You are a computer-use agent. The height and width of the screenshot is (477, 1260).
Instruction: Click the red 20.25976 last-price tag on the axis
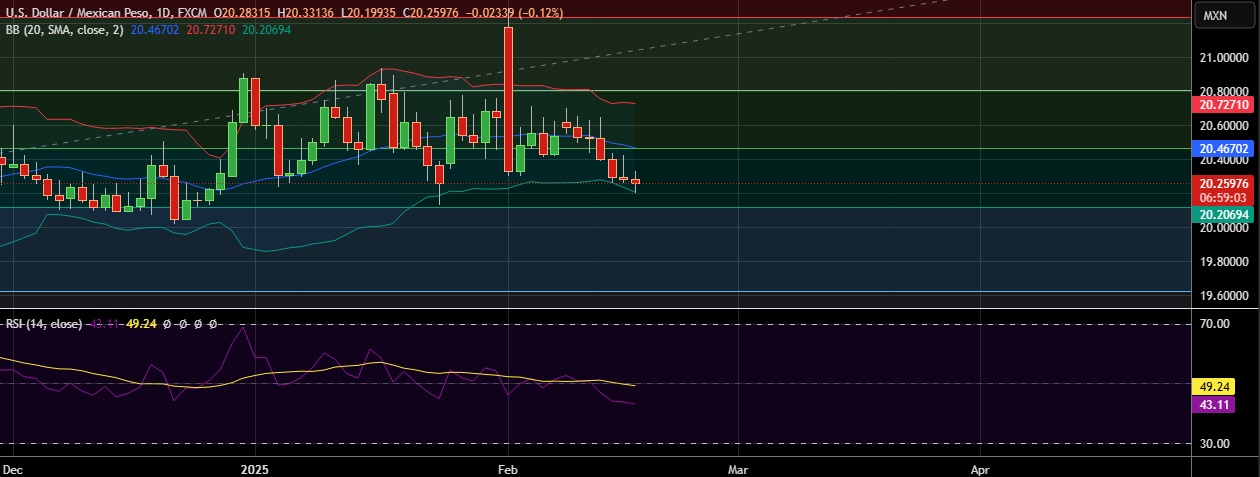coord(1222,184)
